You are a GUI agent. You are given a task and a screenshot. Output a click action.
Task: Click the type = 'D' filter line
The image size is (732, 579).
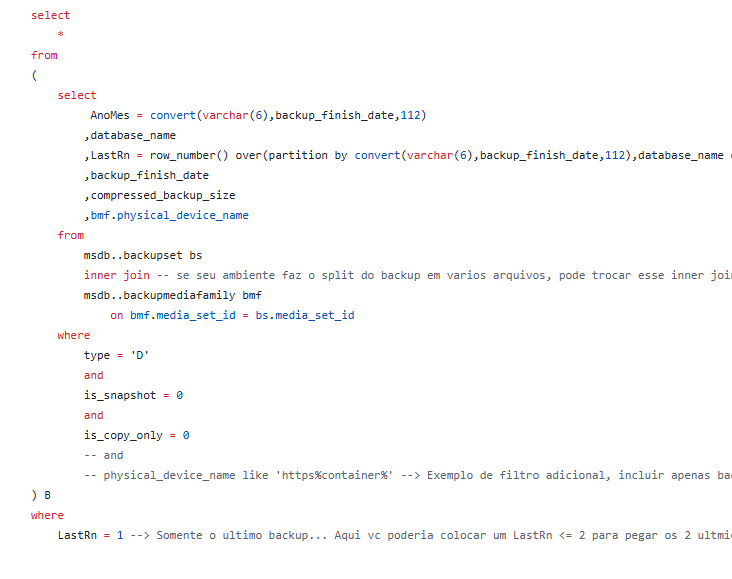tap(117, 356)
